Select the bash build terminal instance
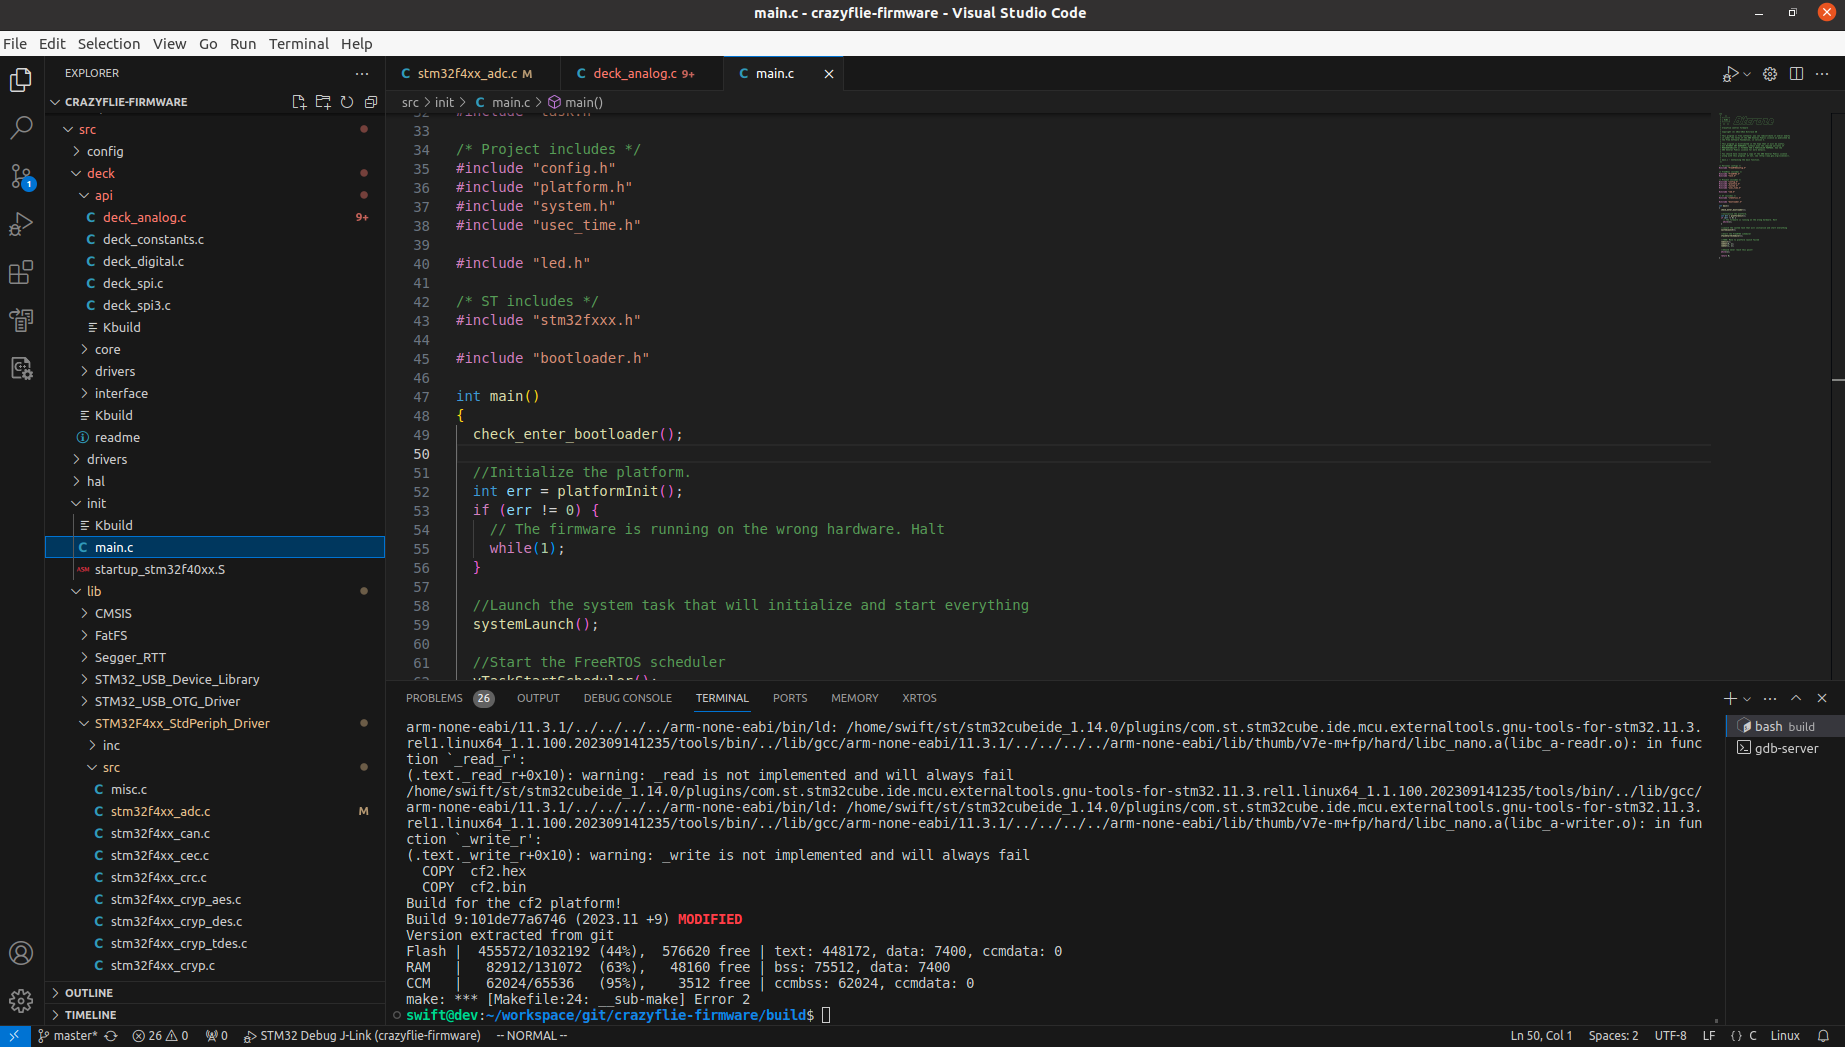 tap(1785, 726)
